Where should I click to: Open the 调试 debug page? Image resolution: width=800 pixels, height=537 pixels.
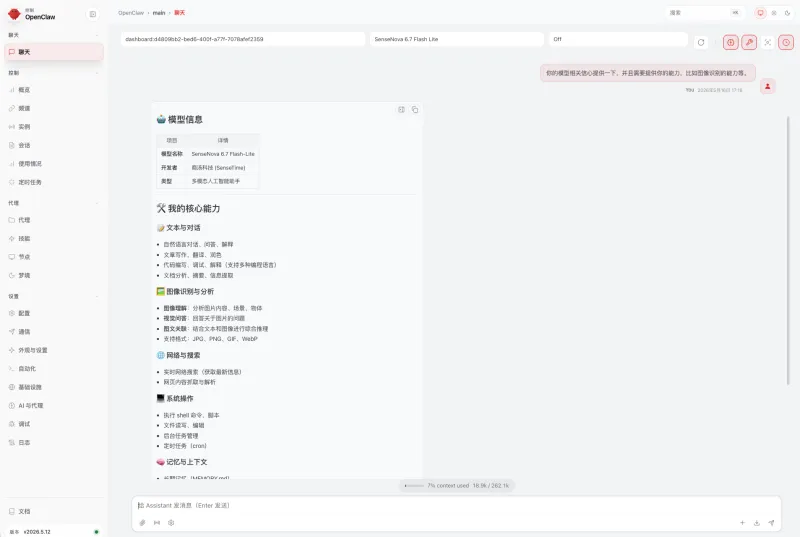coord(54,424)
